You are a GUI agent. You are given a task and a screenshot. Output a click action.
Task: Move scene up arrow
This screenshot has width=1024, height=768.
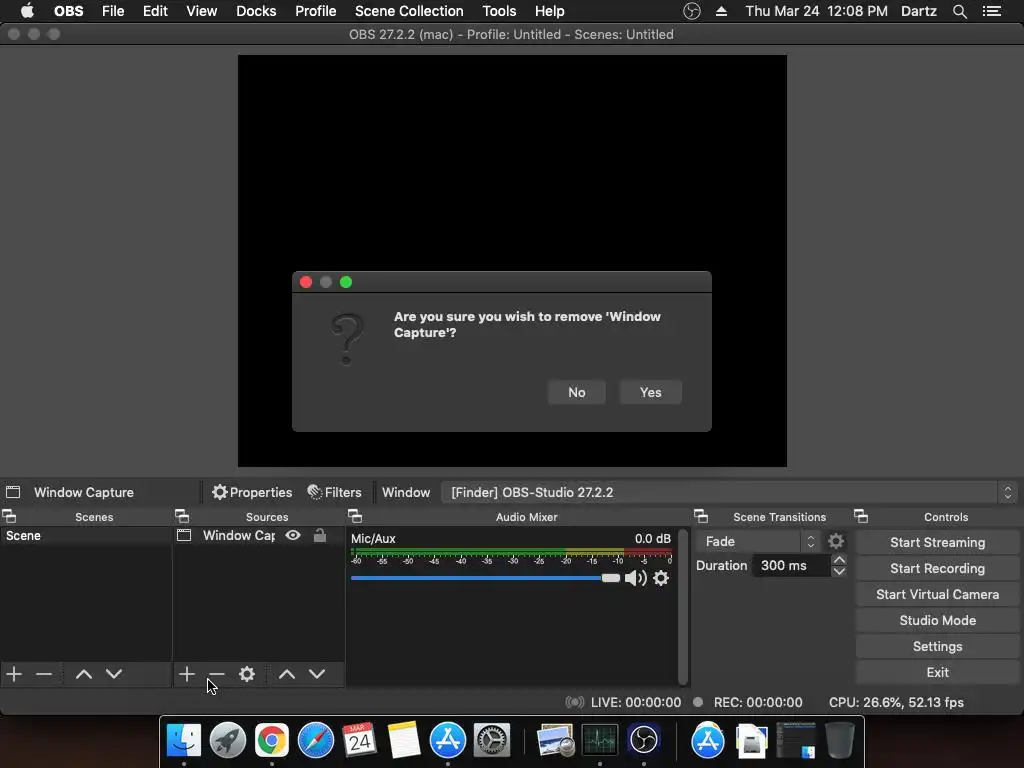[84, 674]
